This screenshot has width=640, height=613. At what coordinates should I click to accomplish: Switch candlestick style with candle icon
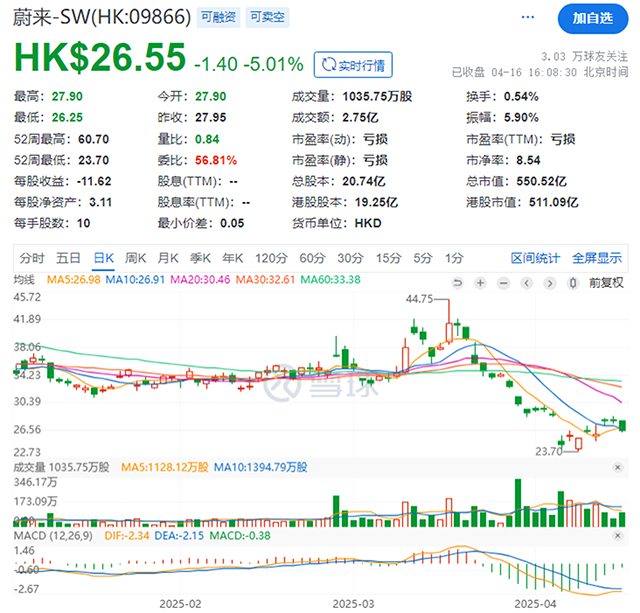coord(573,283)
